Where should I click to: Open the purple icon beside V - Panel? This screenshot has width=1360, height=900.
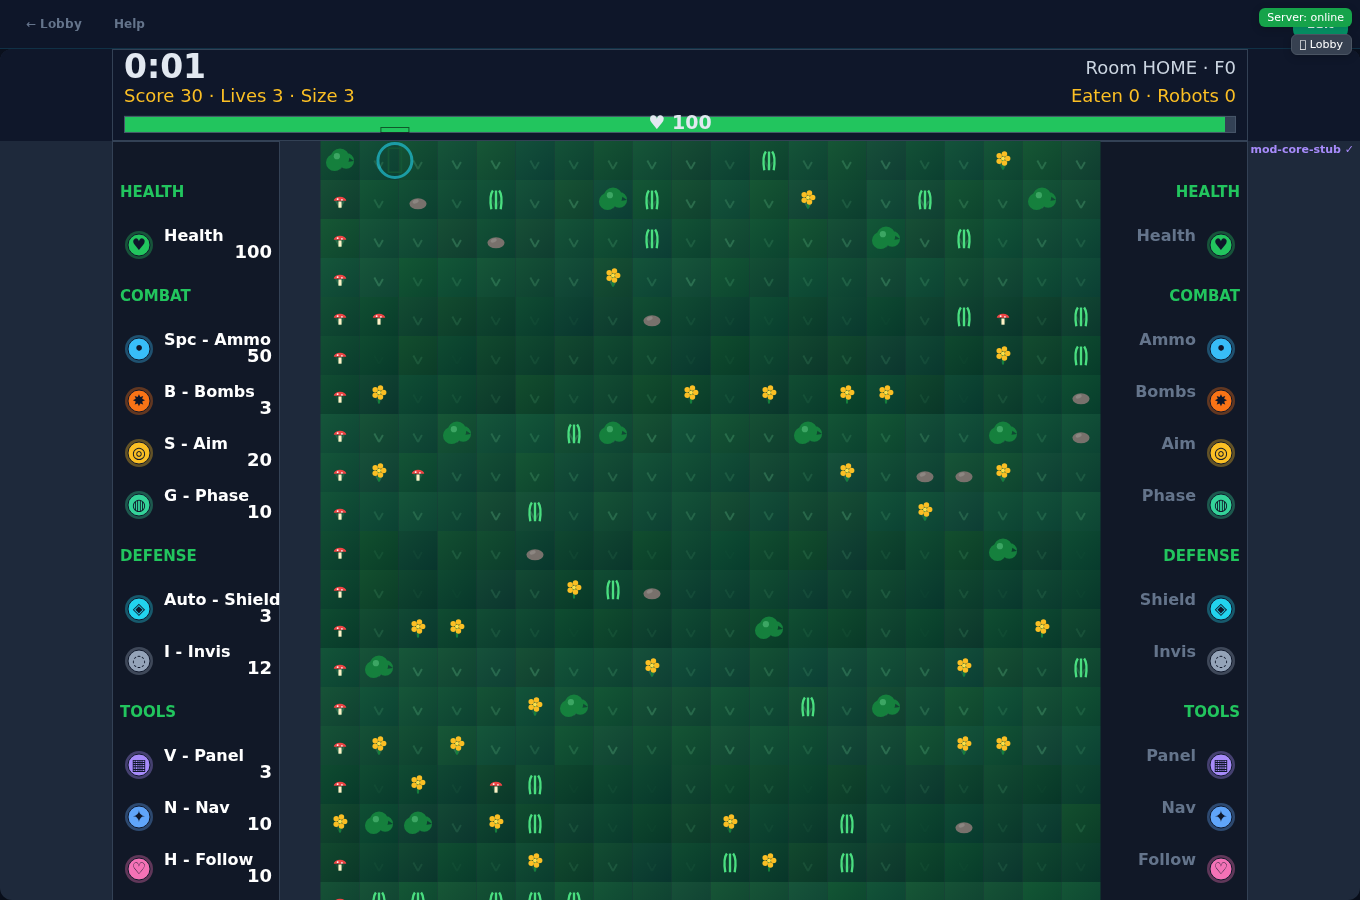coord(139,765)
